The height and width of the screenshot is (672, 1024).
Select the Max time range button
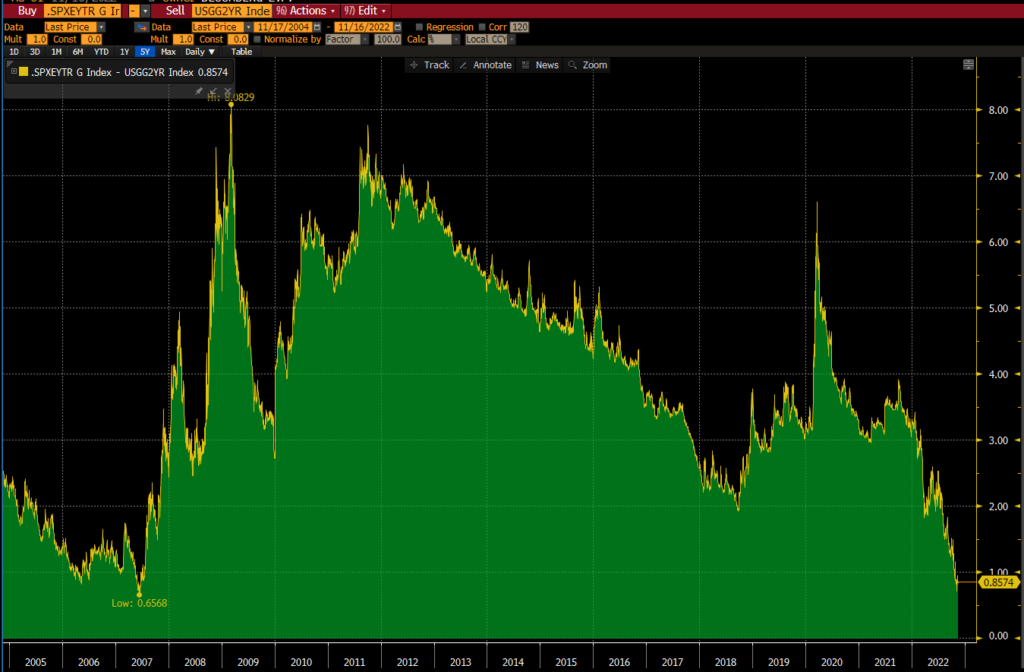(x=168, y=51)
